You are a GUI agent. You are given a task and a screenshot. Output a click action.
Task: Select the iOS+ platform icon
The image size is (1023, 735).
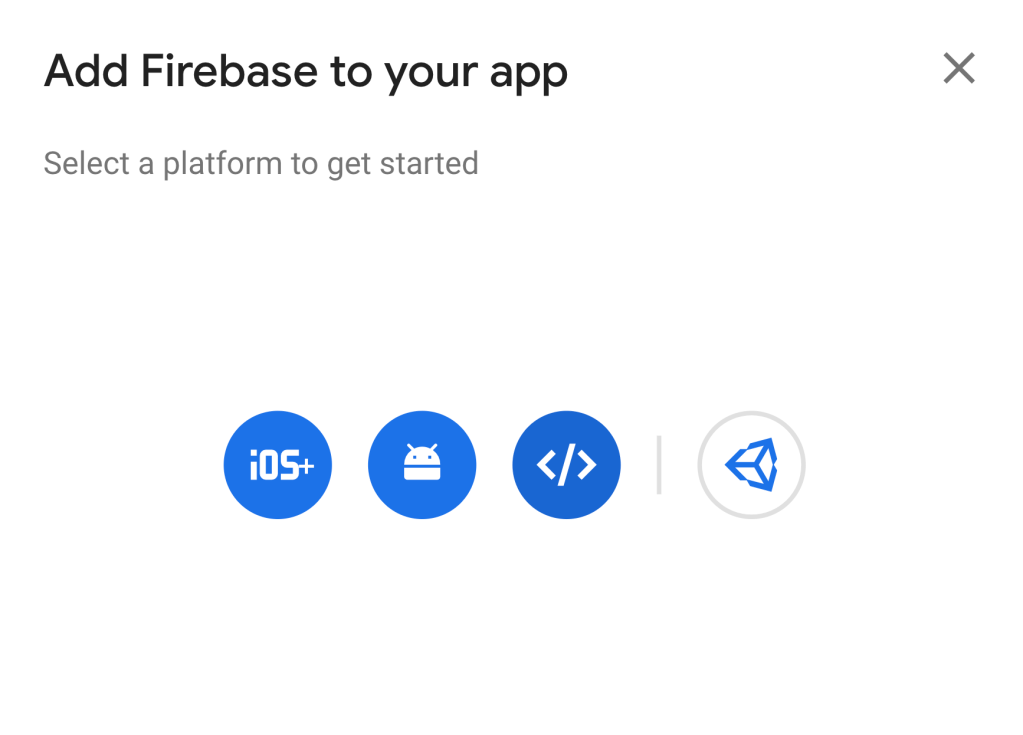pos(277,465)
